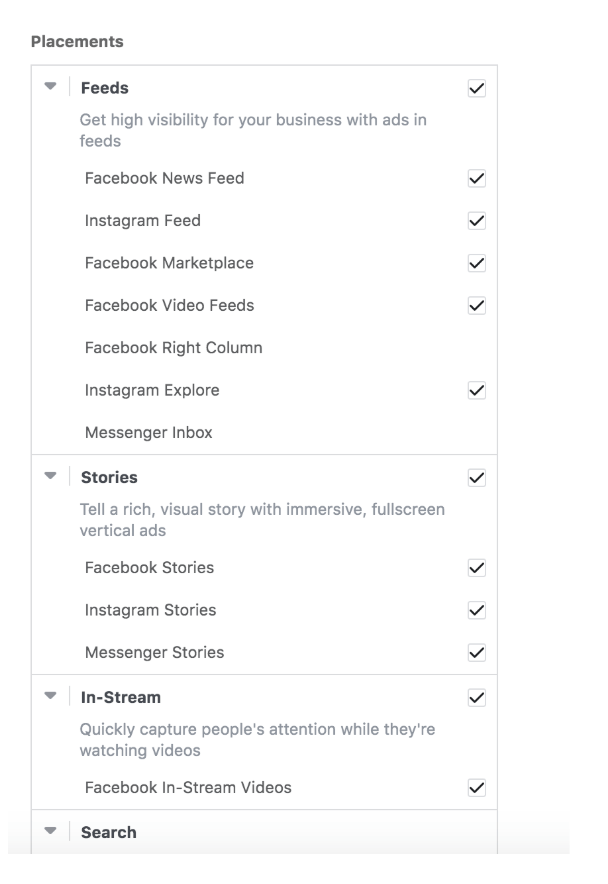608x884 pixels.
Task: Click the Messenger Inbox placement row
Action: [148, 433]
